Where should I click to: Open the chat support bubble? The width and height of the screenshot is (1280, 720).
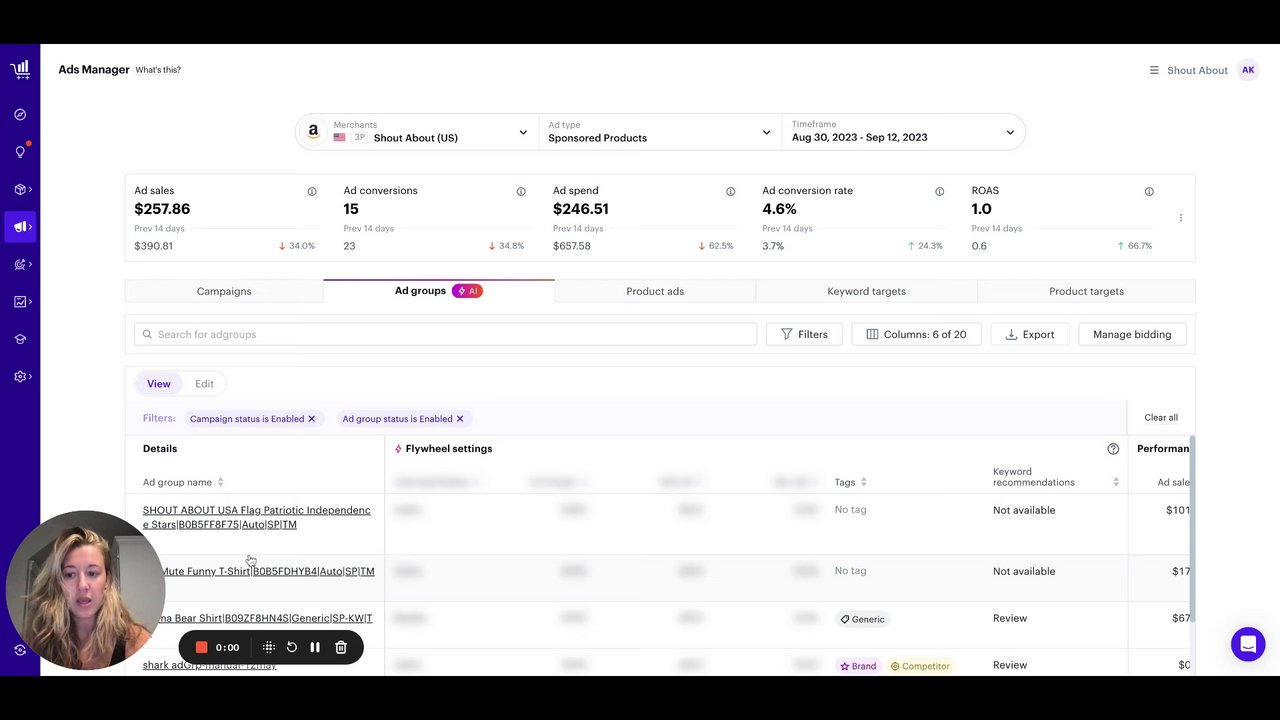pos(1248,645)
